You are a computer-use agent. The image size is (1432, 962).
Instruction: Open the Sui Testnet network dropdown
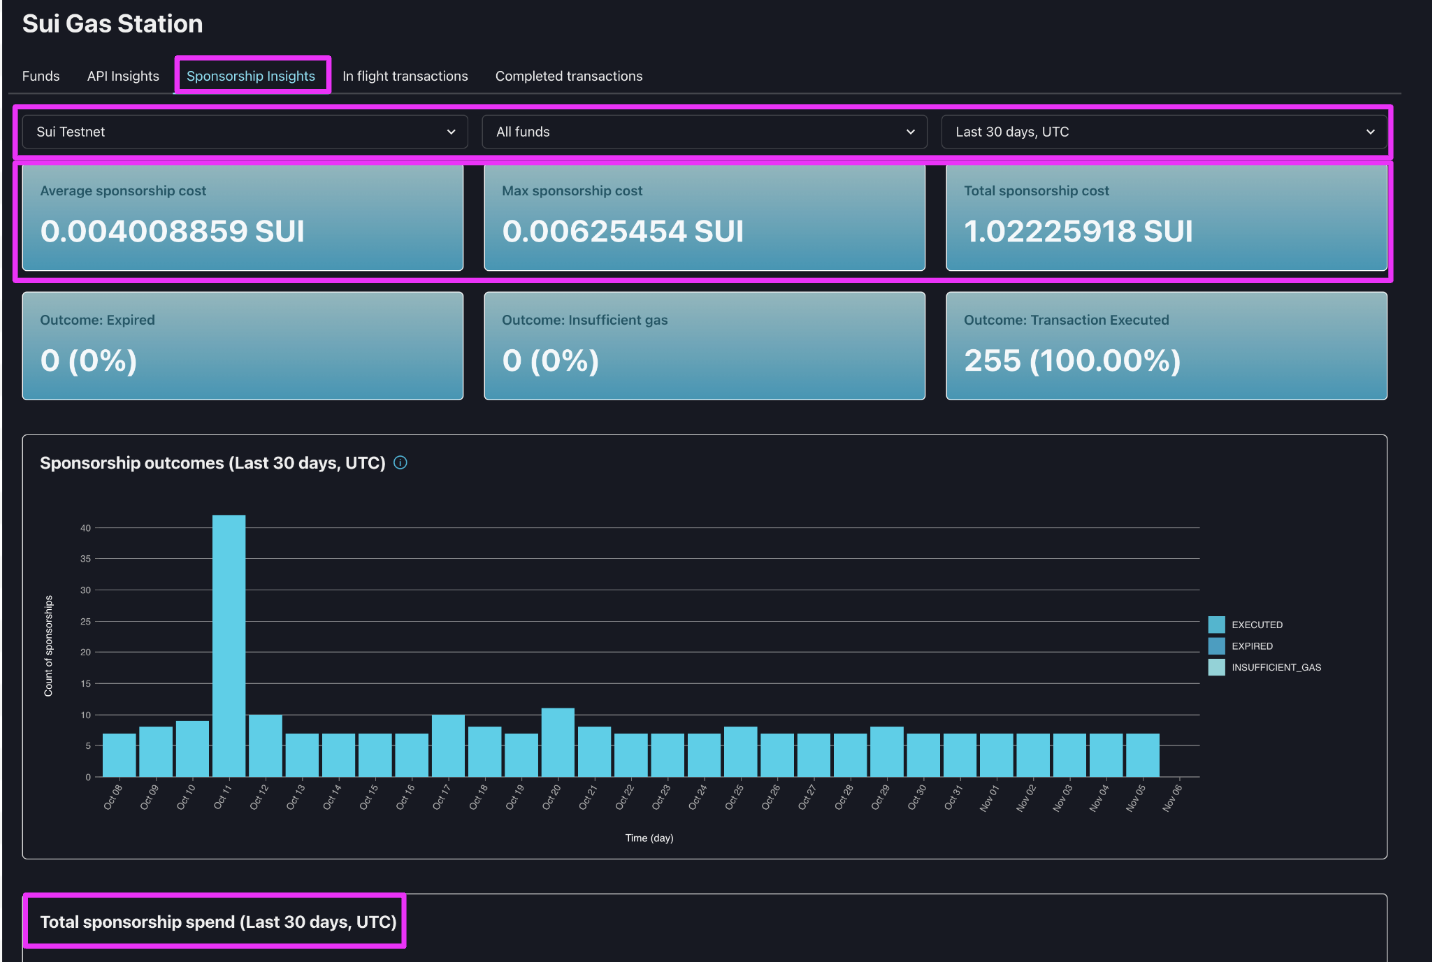(245, 132)
